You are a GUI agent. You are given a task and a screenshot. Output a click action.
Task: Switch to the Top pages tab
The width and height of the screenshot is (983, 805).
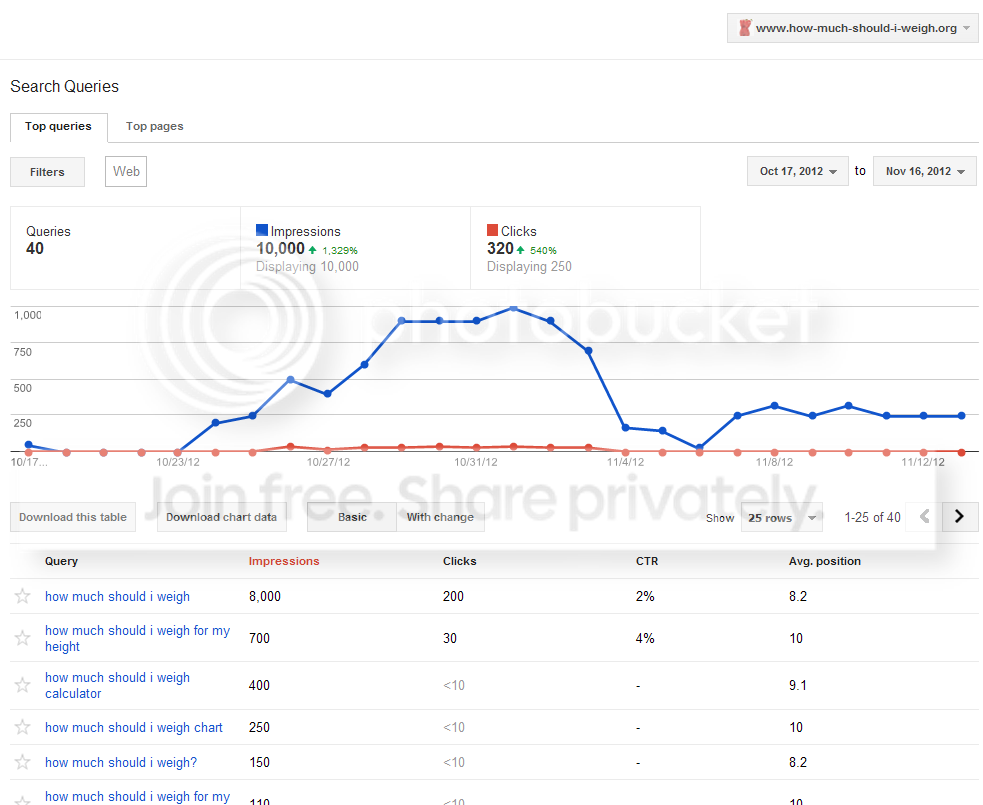click(155, 127)
